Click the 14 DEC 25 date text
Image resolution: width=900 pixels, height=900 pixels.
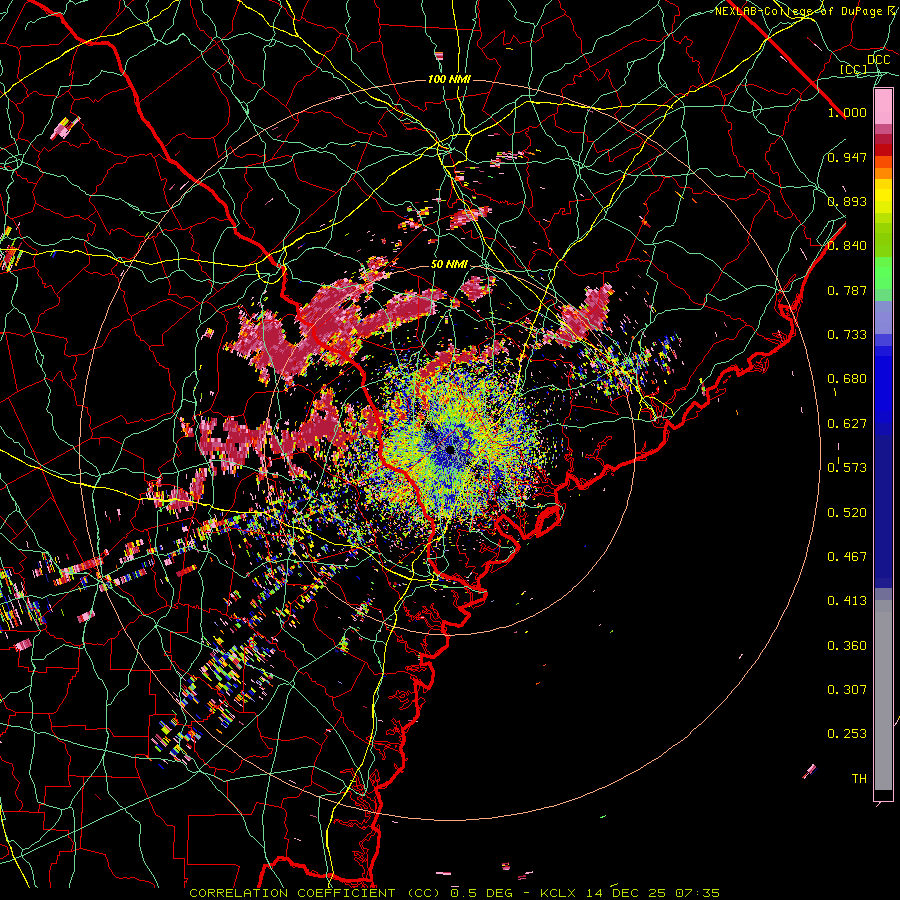(626, 893)
